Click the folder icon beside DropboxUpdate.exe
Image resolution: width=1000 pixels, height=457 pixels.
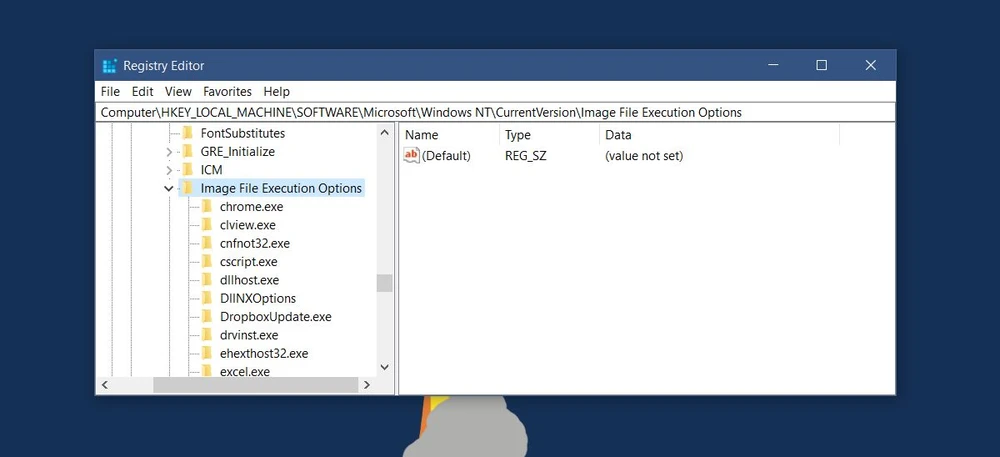(207, 317)
